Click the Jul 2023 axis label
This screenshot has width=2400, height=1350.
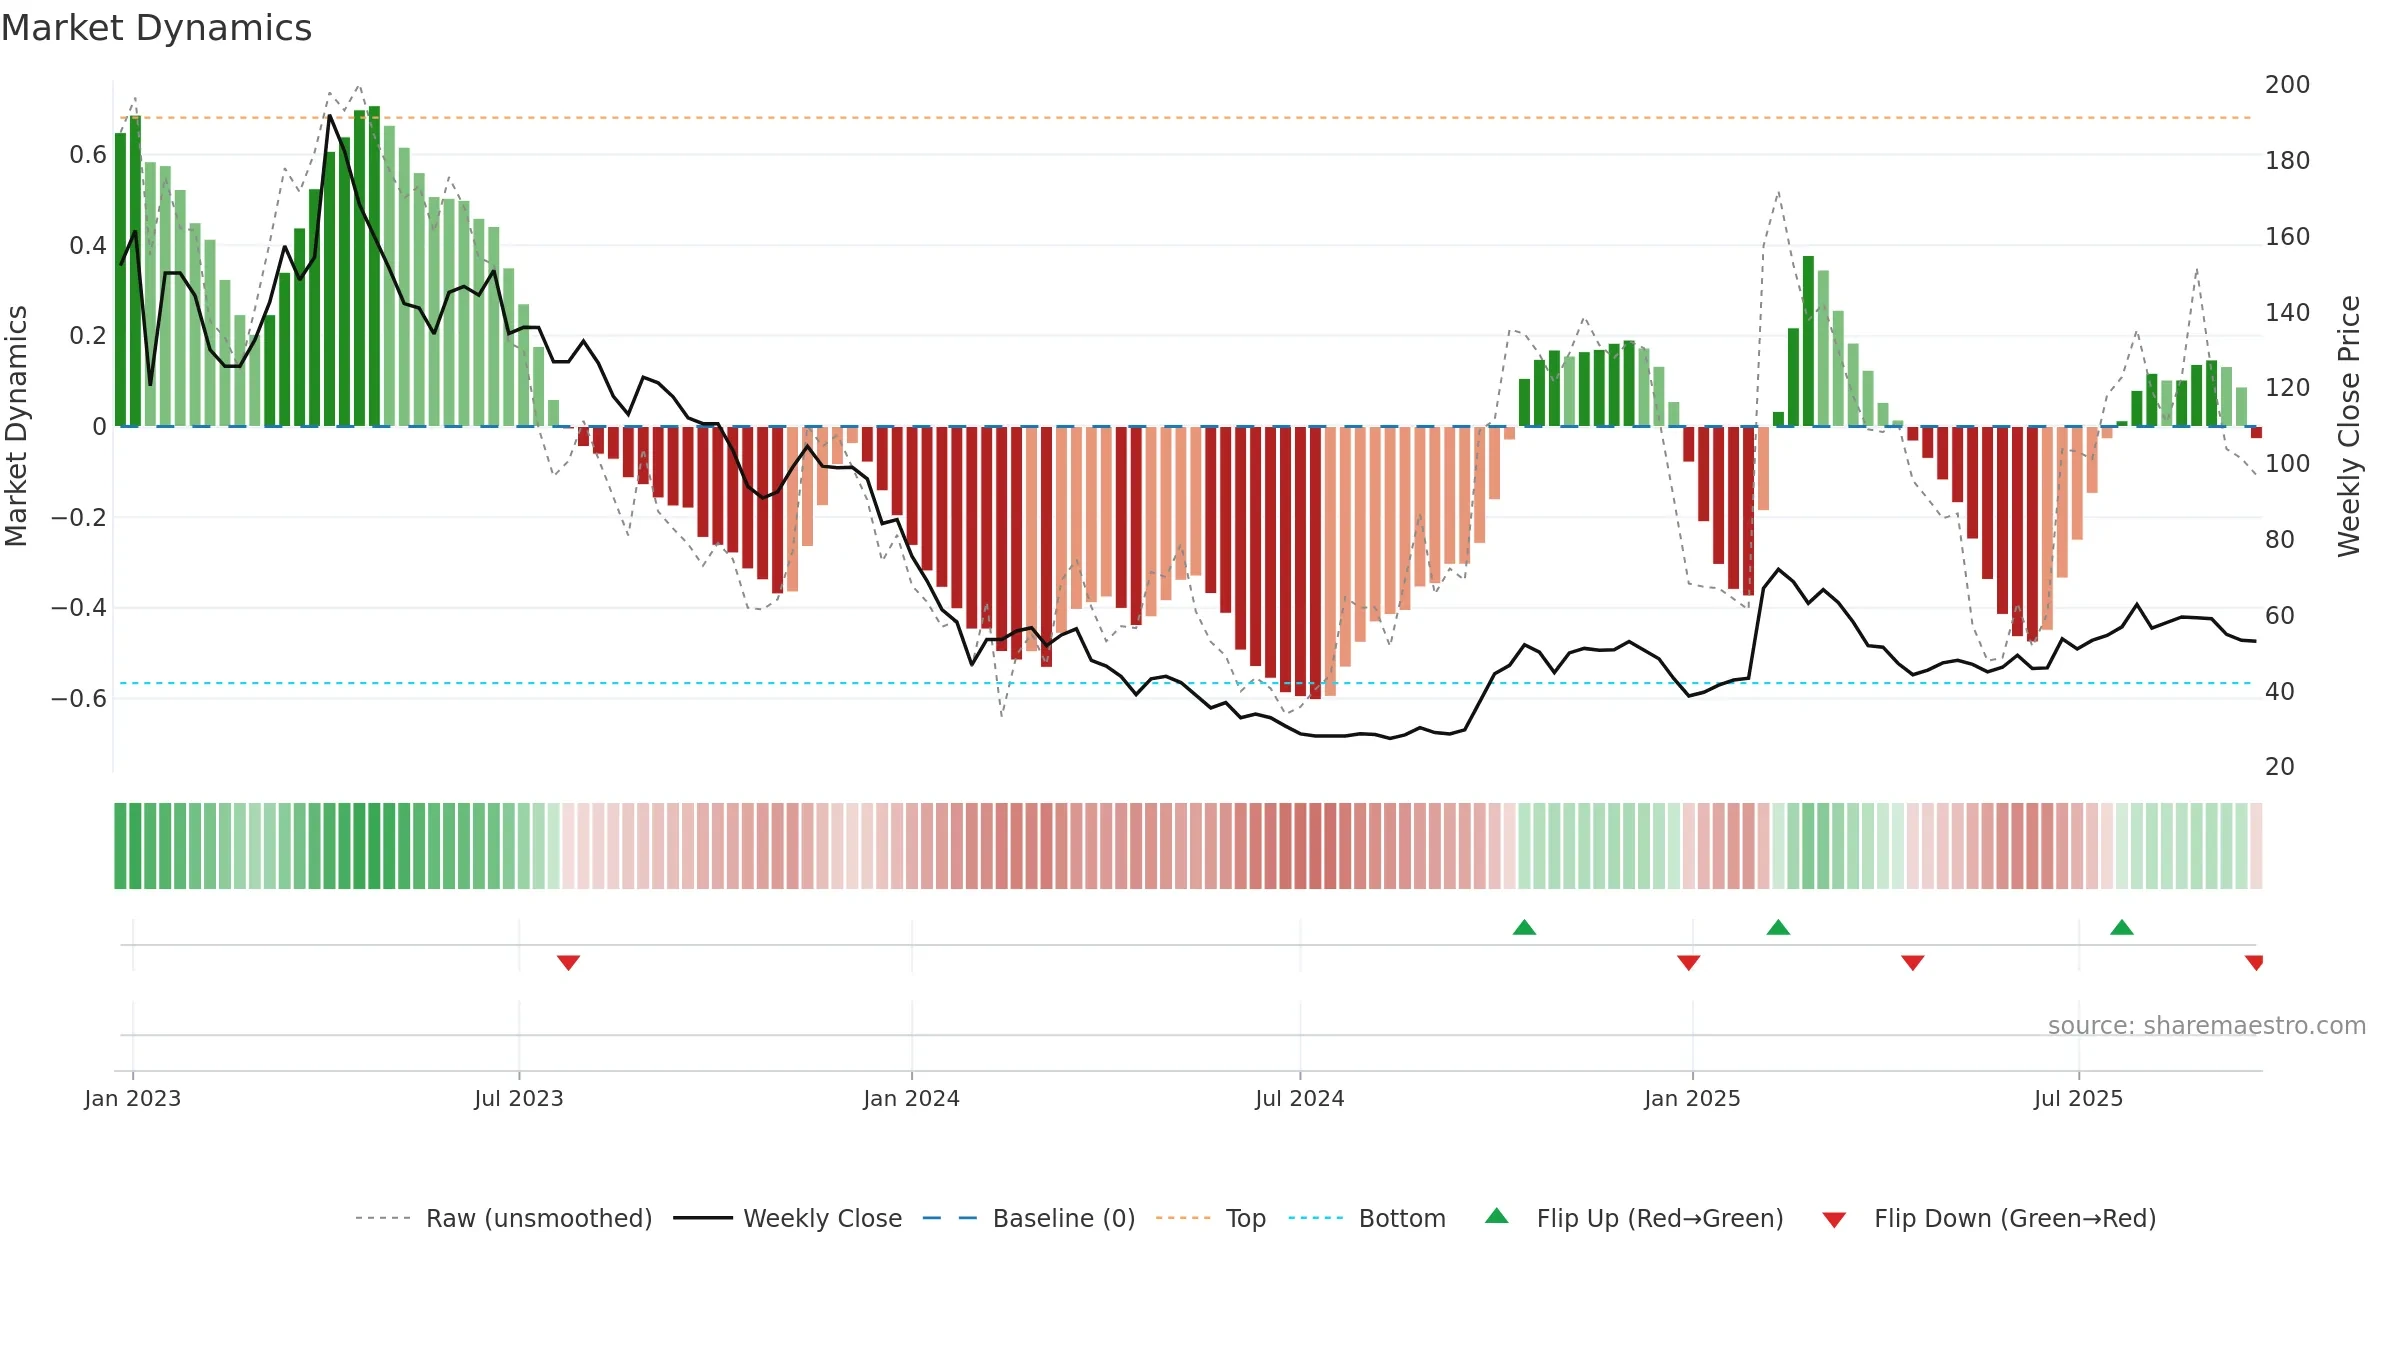click(x=519, y=1098)
